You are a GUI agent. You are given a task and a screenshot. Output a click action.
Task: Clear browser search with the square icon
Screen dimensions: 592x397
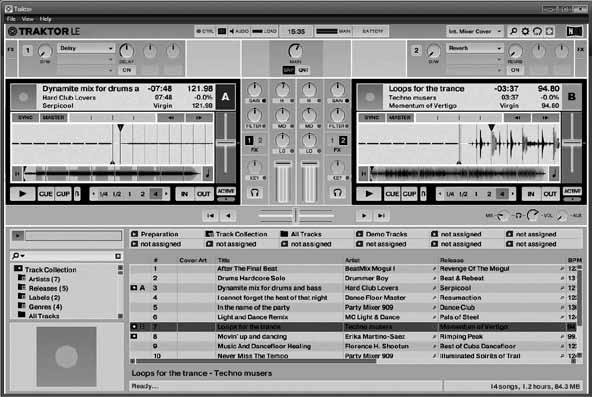click(118, 256)
